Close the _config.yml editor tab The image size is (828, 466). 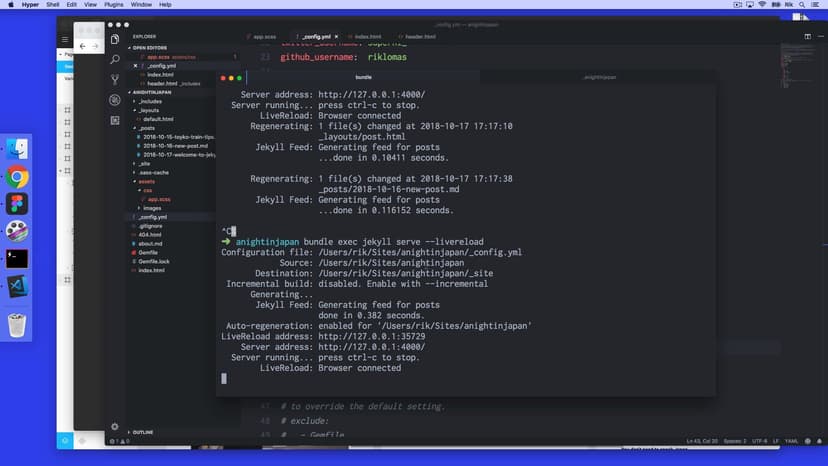click(335, 37)
